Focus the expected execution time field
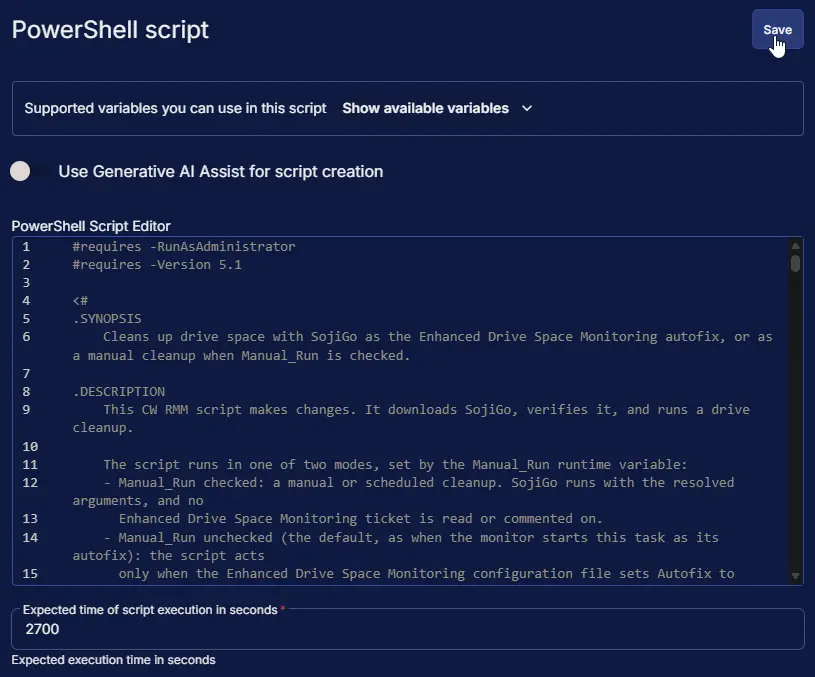 point(408,629)
